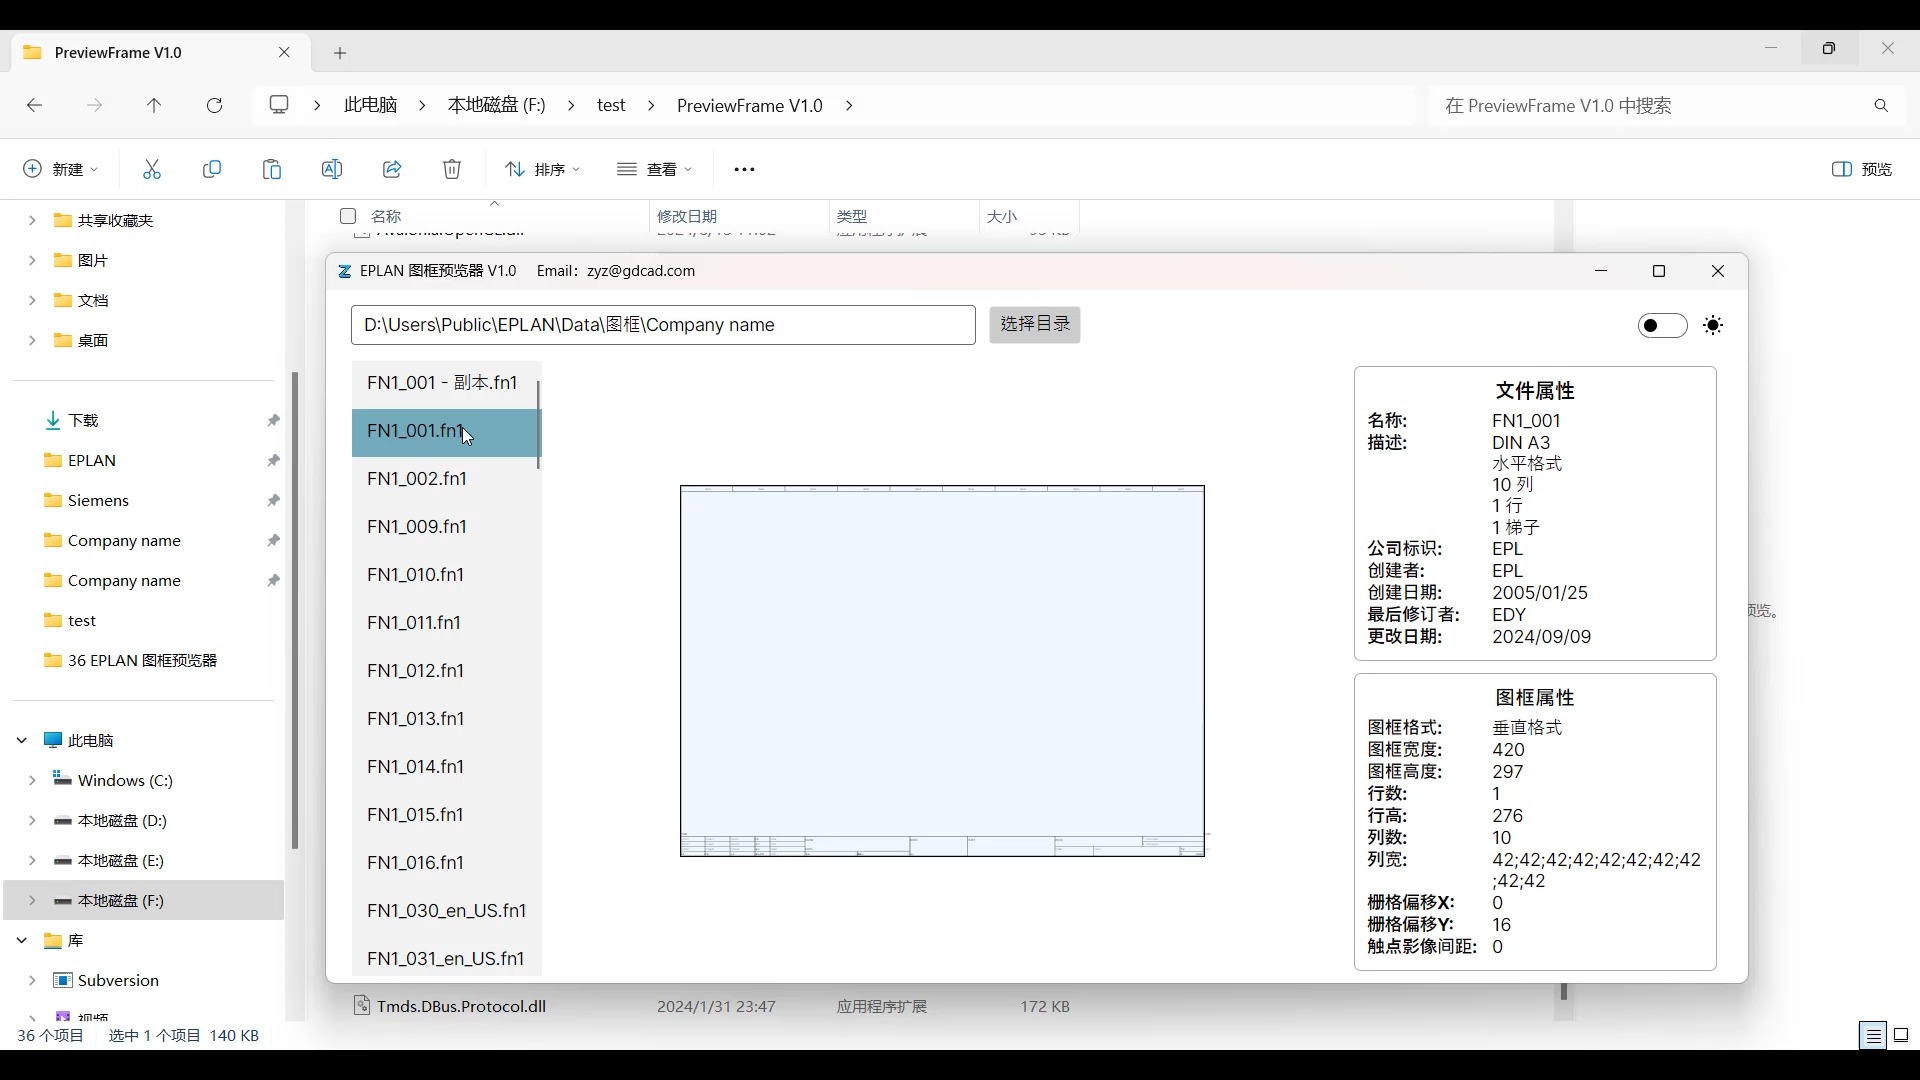Click 此电脑 in the address breadcrumb
1920x1080 pixels.
click(x=371, y=106)
